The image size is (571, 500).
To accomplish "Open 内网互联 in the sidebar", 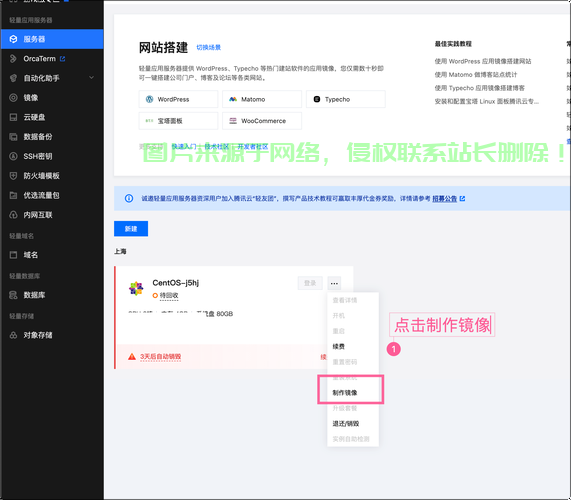I will [x=38, y=215].
